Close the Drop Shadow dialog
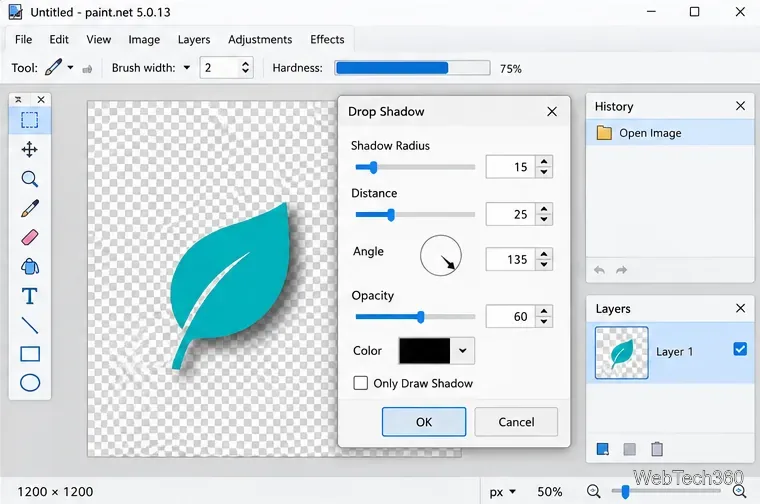This screenshot has height=504, width=760. (552, 111)
